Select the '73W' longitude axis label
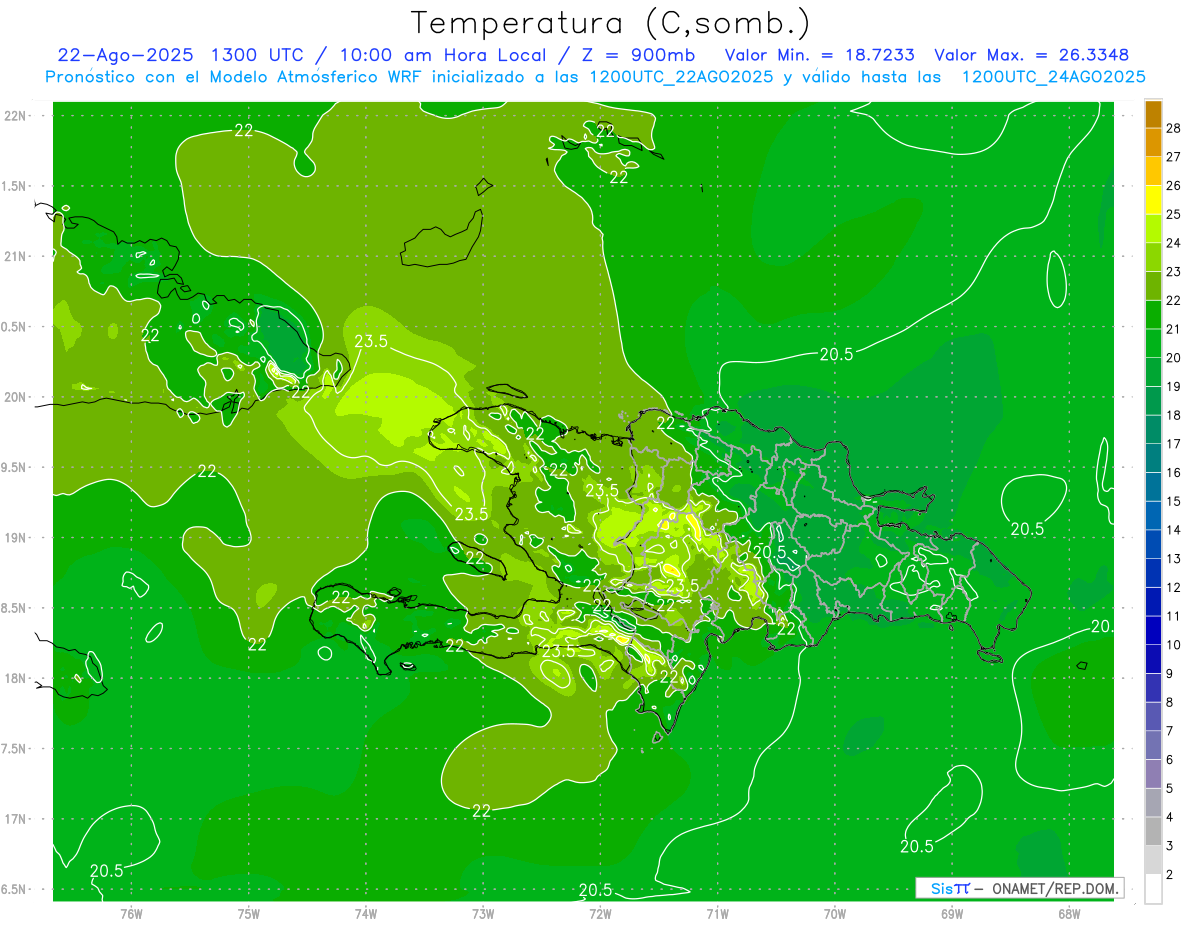The height and width of the screenshot is (927, 1200). tap(483, 914)
